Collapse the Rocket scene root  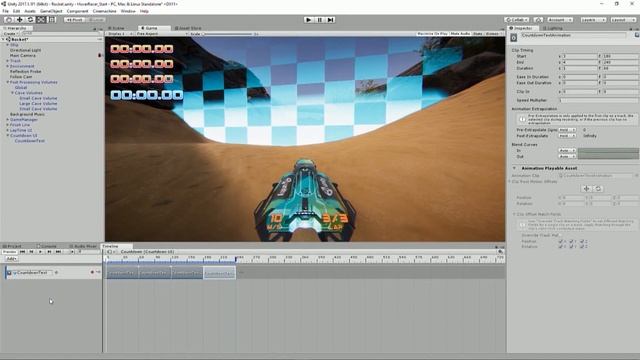4,40
